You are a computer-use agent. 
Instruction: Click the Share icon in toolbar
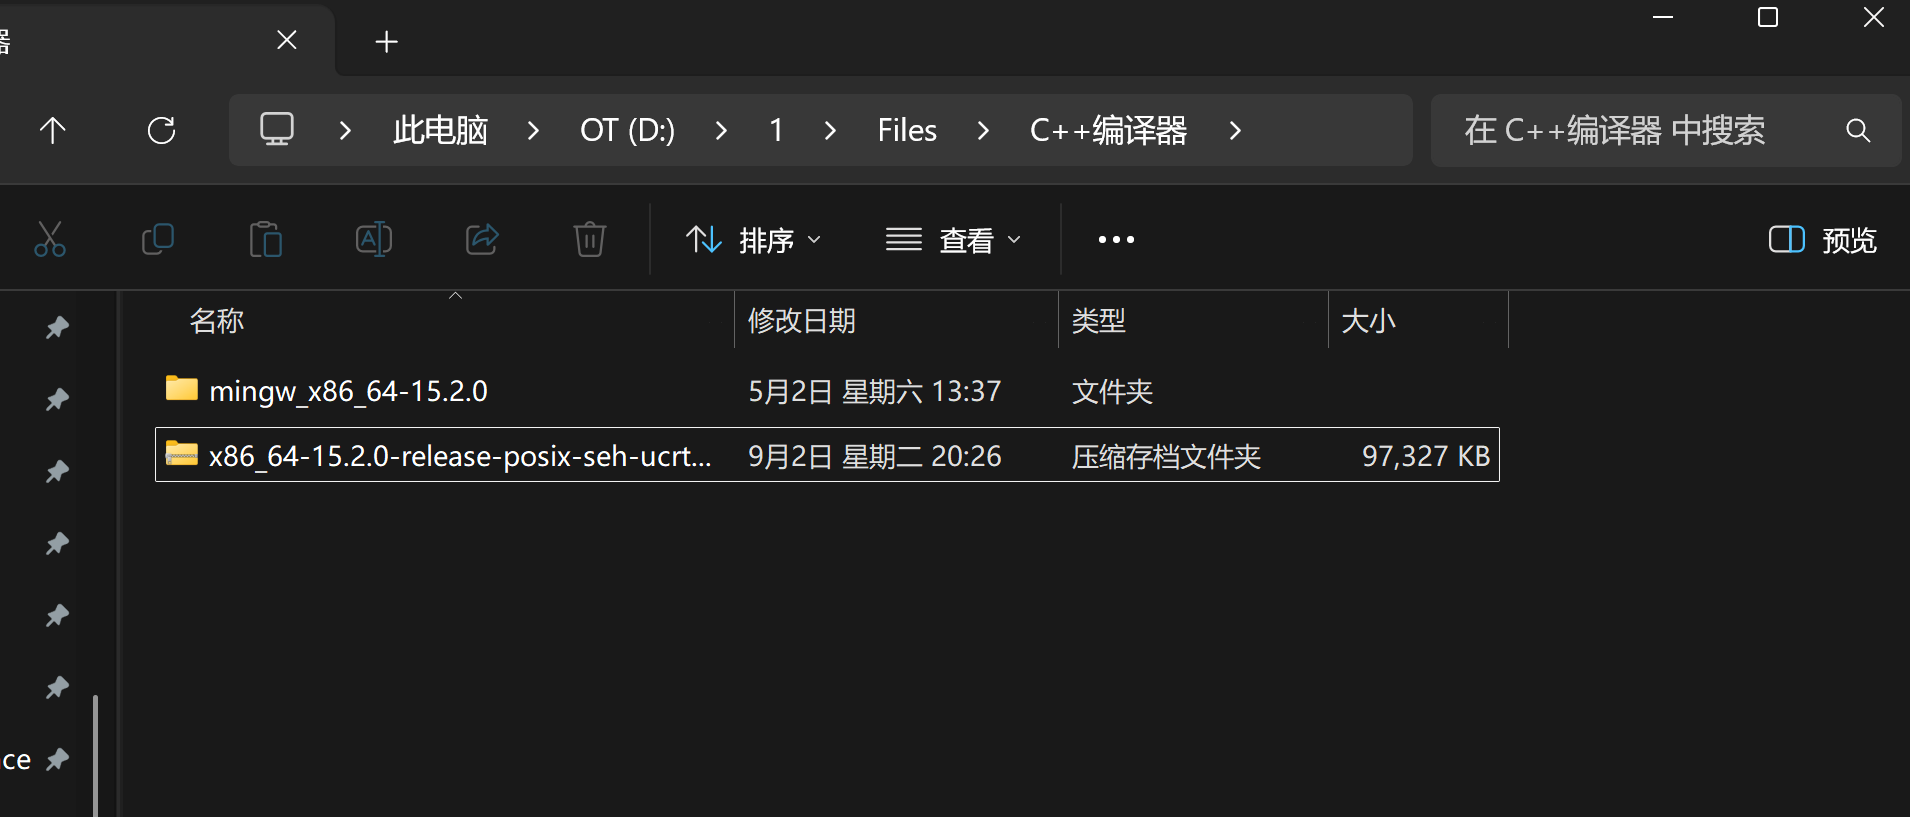pos(482,240)
